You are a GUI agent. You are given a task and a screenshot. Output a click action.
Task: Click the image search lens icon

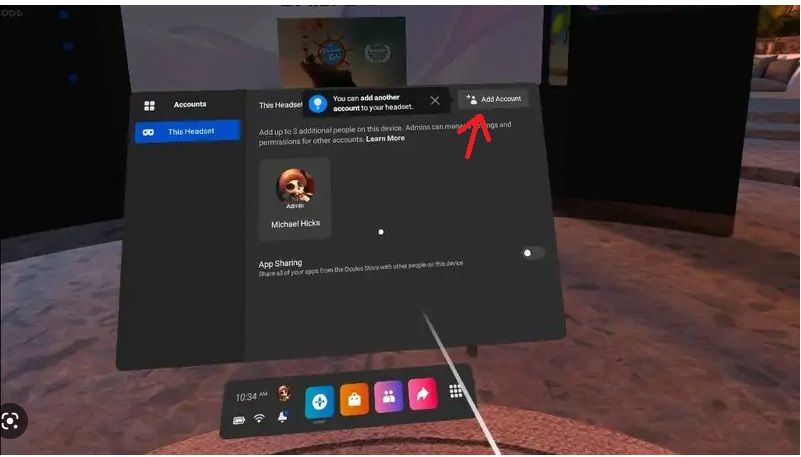coord(11,421)
